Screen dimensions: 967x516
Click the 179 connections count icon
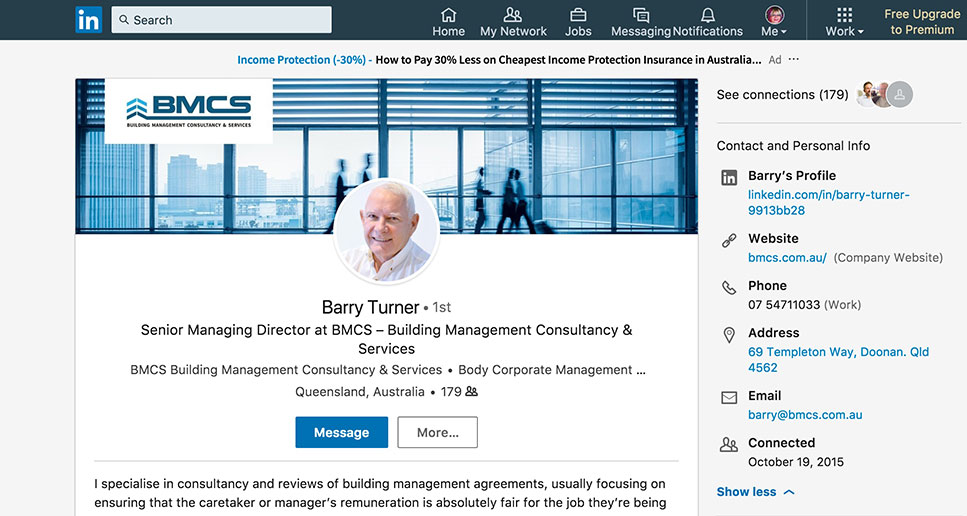click(x=472, y=391)
